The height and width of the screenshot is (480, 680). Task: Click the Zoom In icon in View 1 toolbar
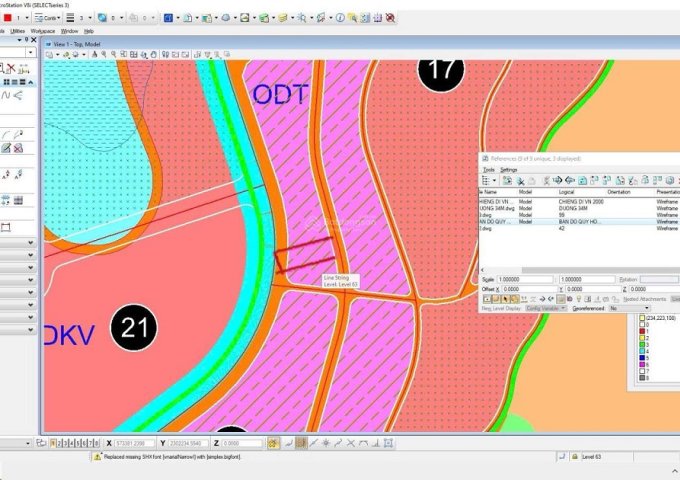tap(104, 55)
